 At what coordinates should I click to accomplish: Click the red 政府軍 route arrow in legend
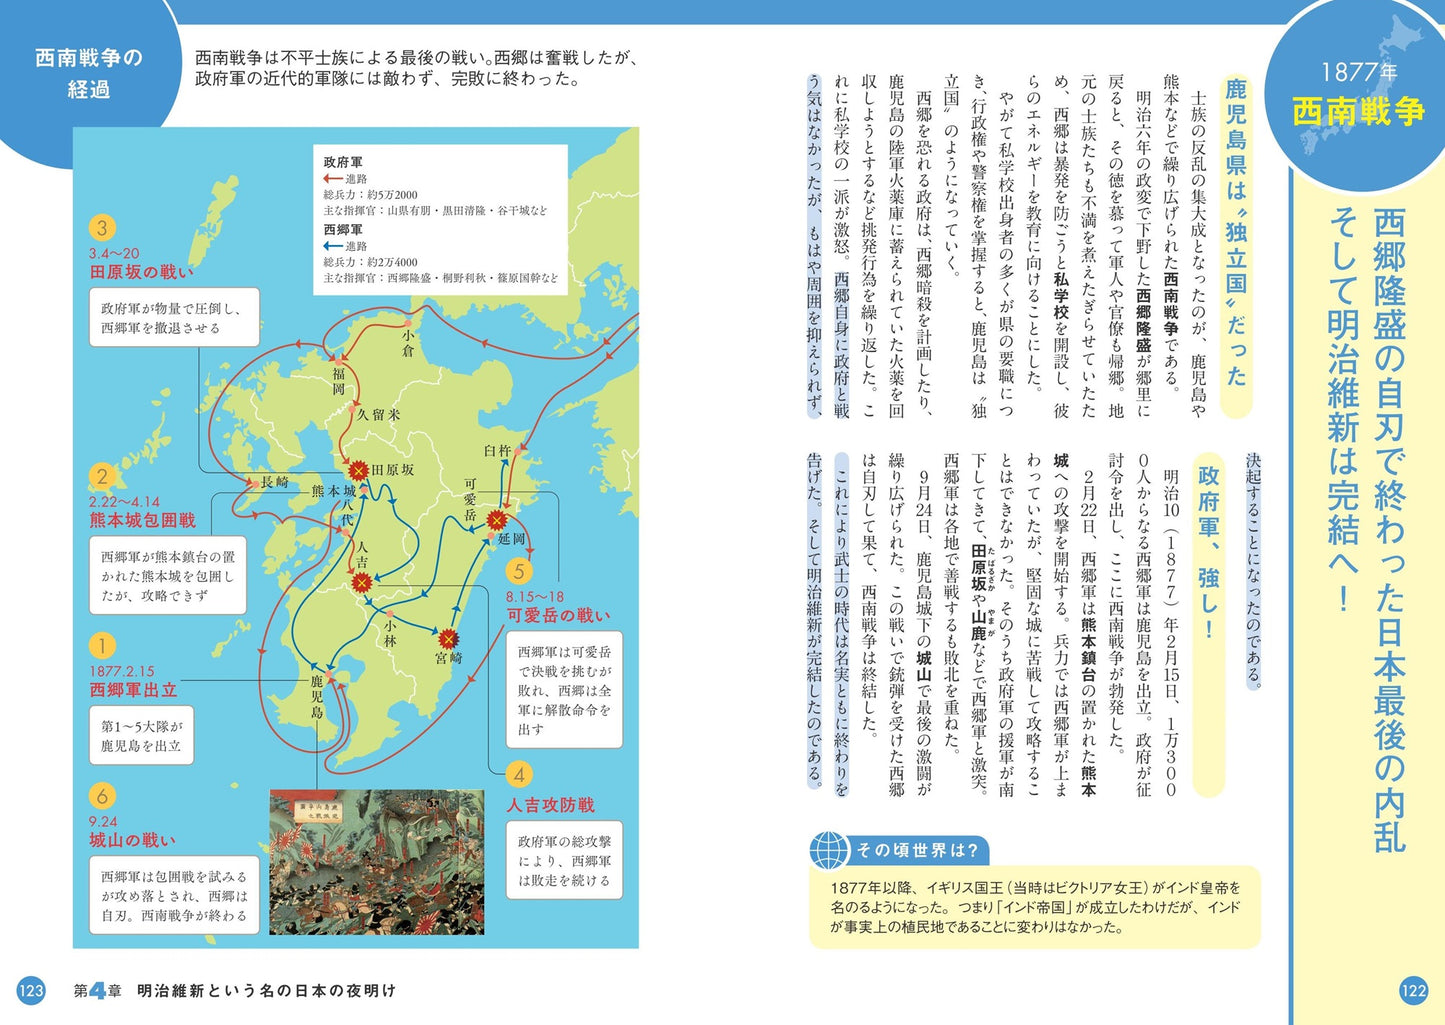click(333, 179)
